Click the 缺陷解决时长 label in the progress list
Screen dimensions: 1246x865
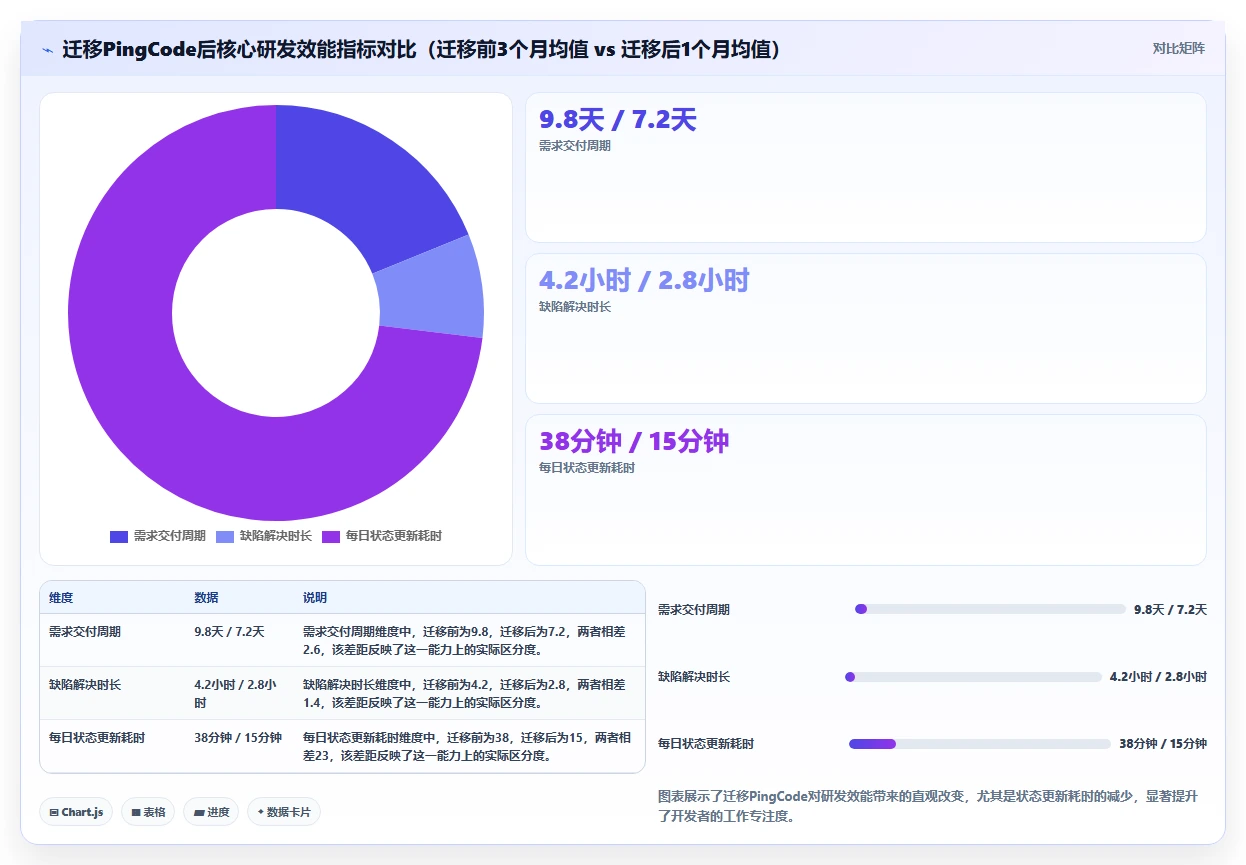694,677
